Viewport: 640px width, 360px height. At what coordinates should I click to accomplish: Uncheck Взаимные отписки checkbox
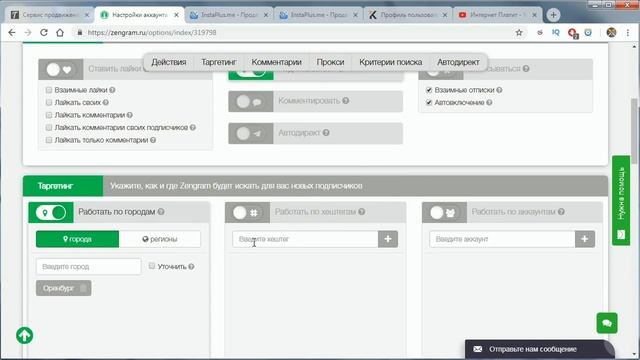[429, 90]
